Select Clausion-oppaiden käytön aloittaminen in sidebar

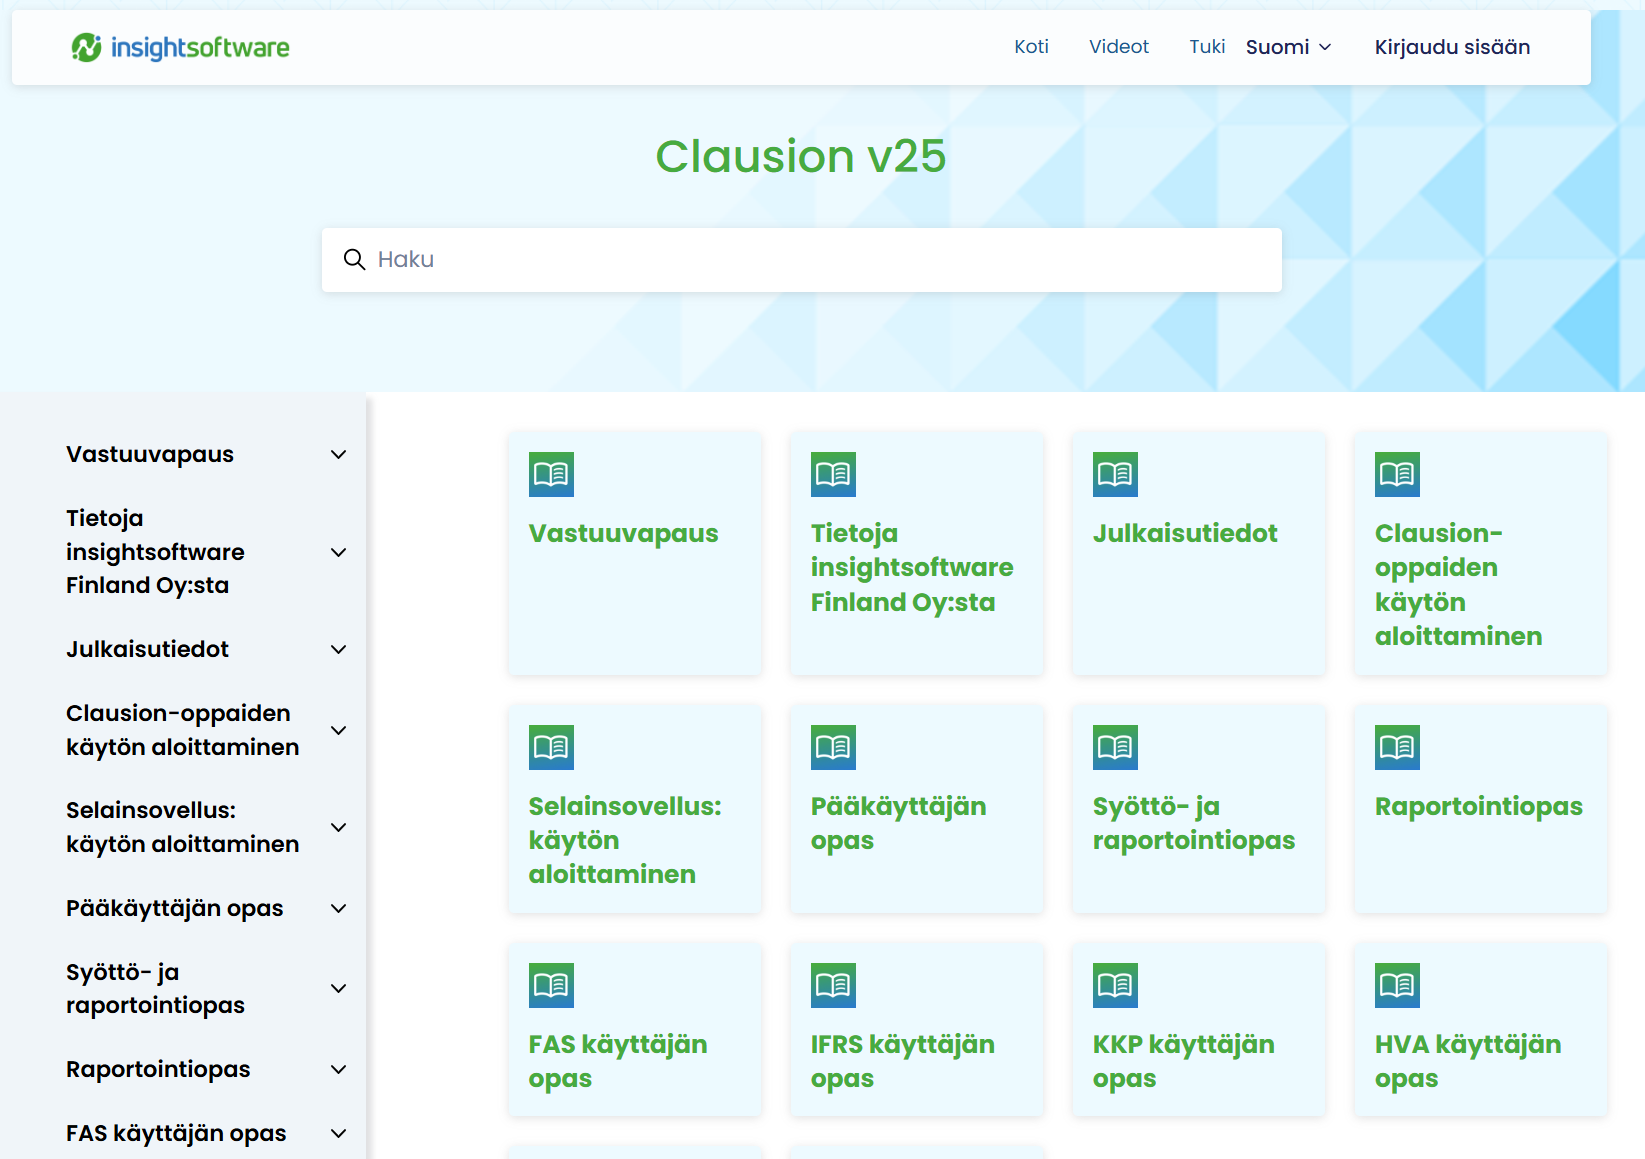pos(182,731)
